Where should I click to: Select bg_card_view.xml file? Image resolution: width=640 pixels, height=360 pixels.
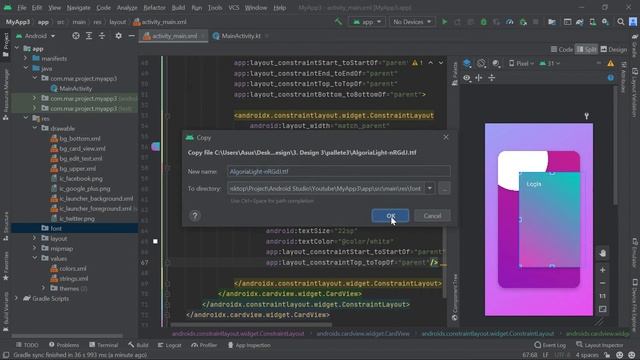coord(82,149)
